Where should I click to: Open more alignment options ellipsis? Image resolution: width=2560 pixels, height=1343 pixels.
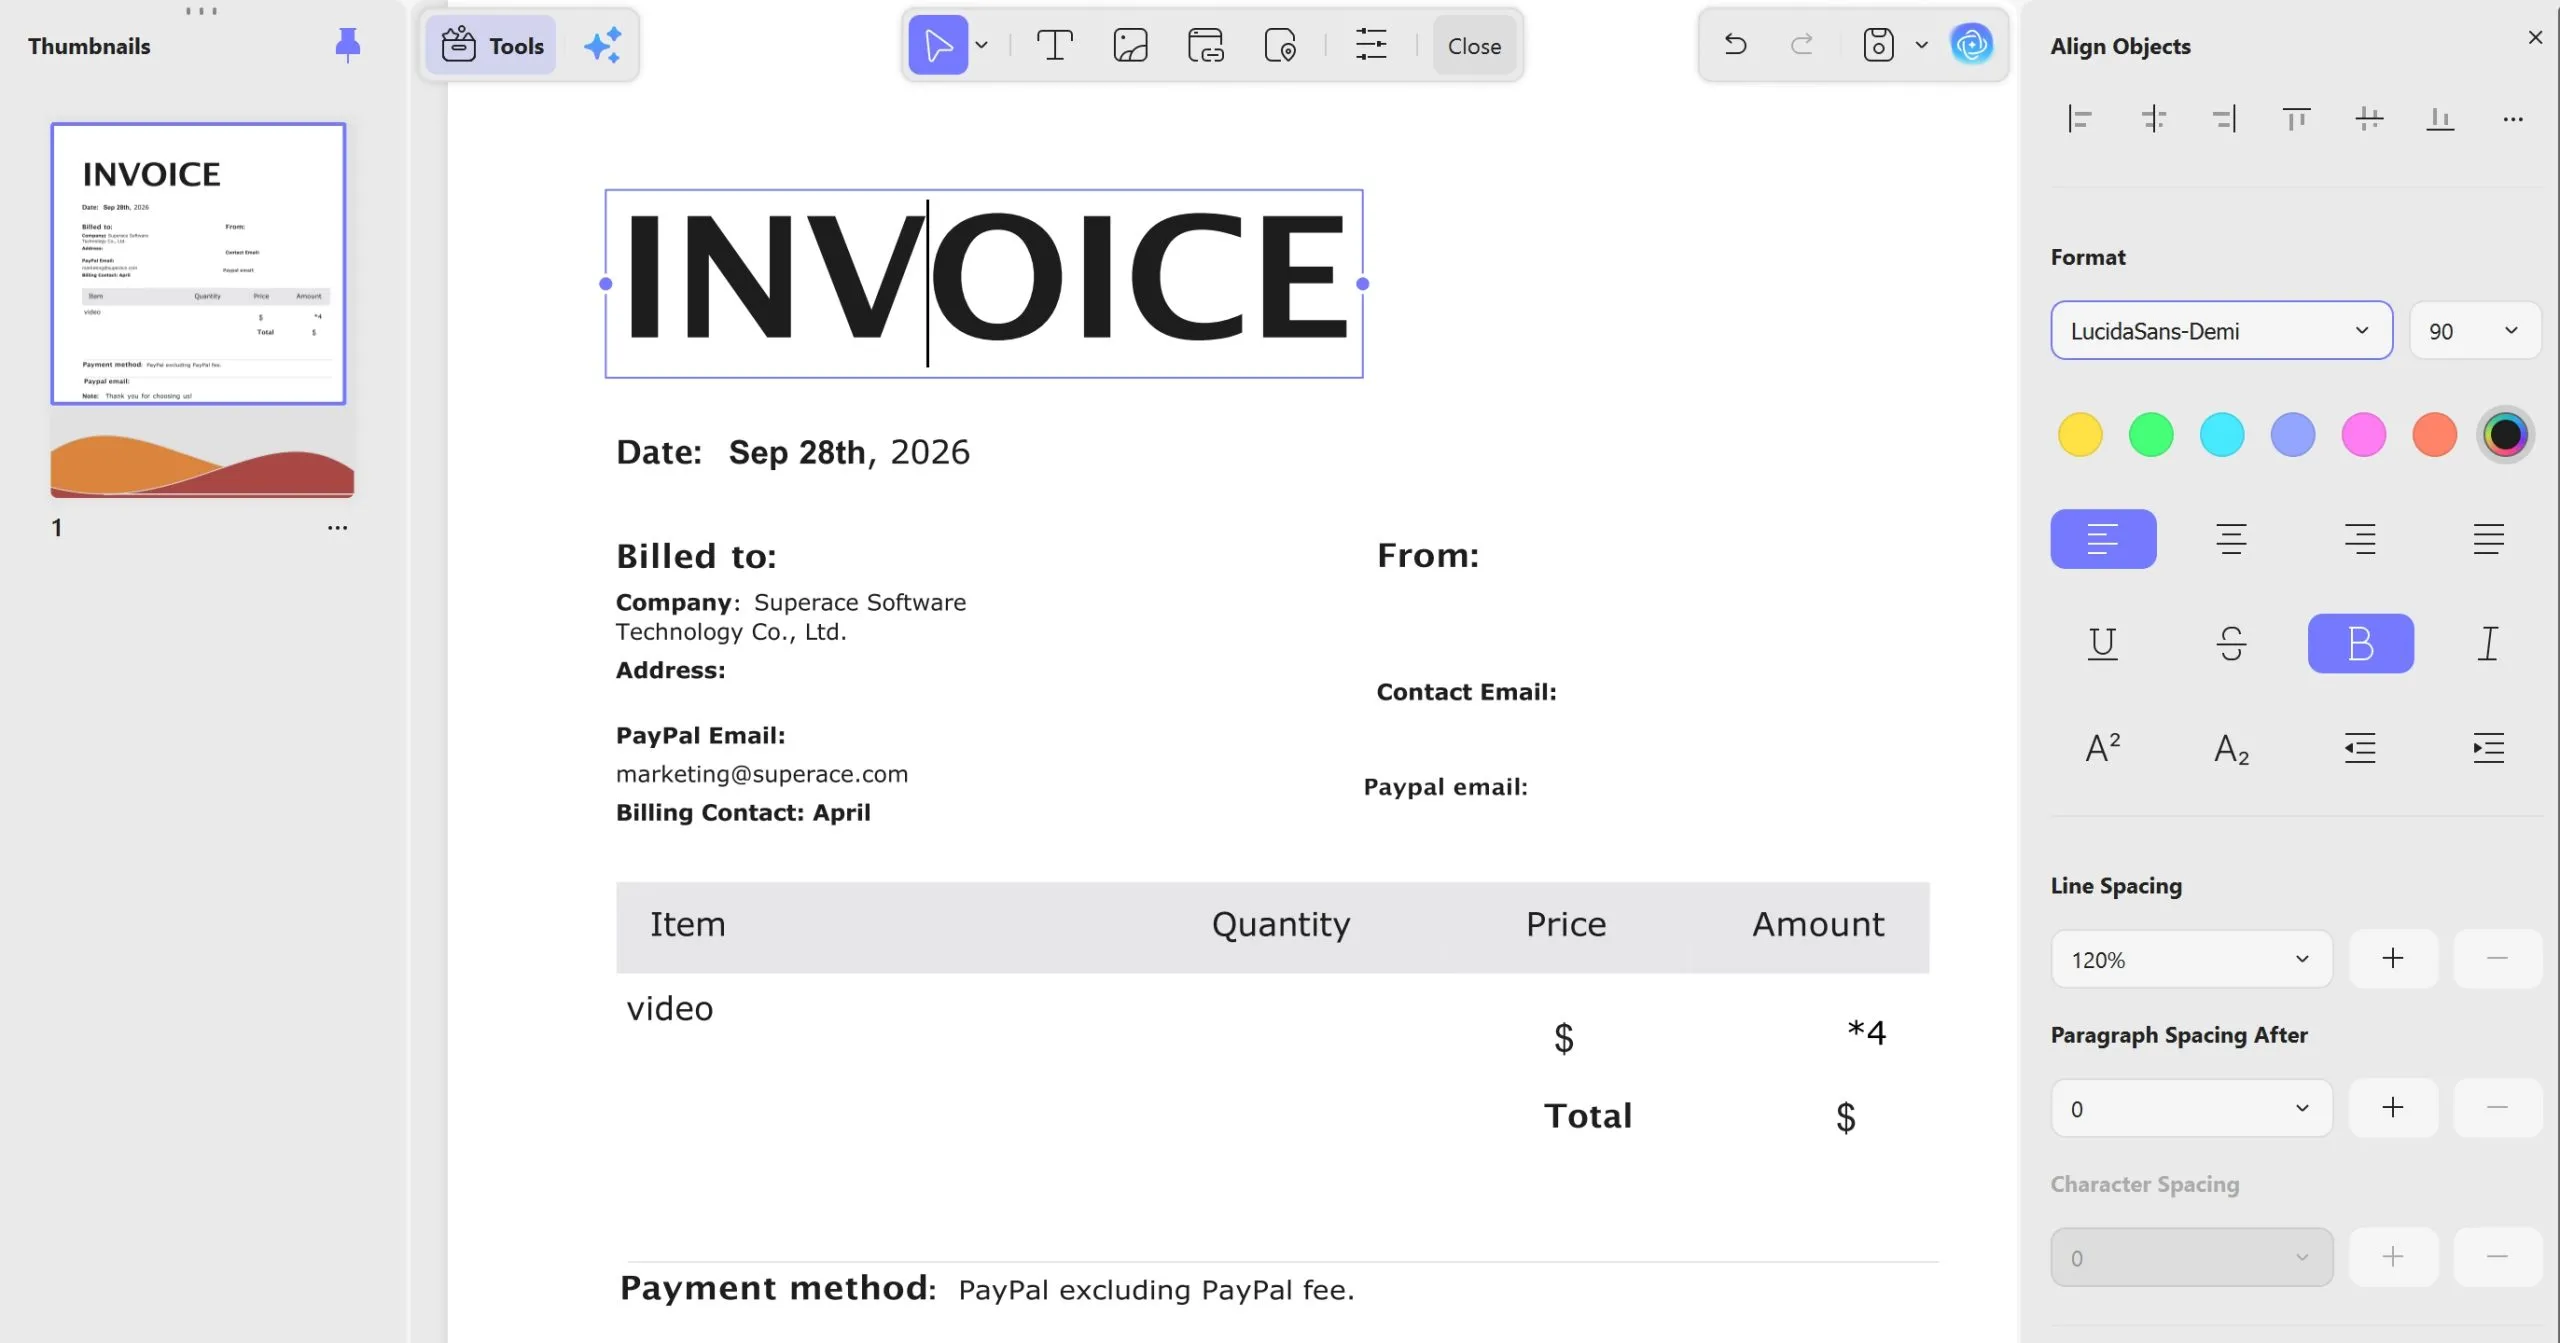pyautogui.click(x=2513, y=119)
